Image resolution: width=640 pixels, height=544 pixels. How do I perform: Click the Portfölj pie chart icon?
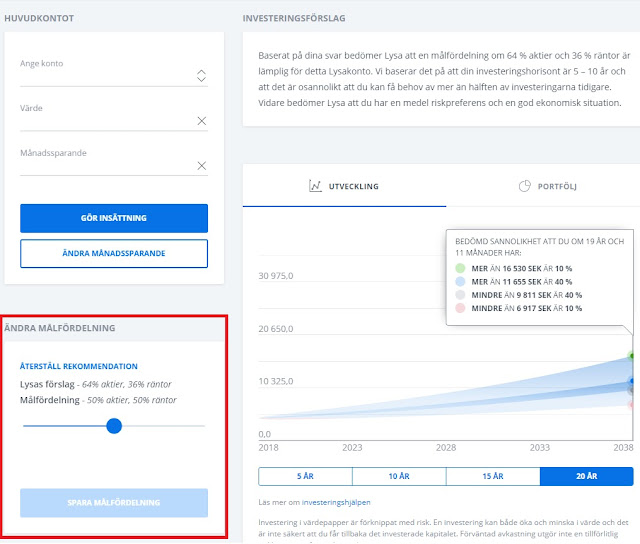coord(524,186)
